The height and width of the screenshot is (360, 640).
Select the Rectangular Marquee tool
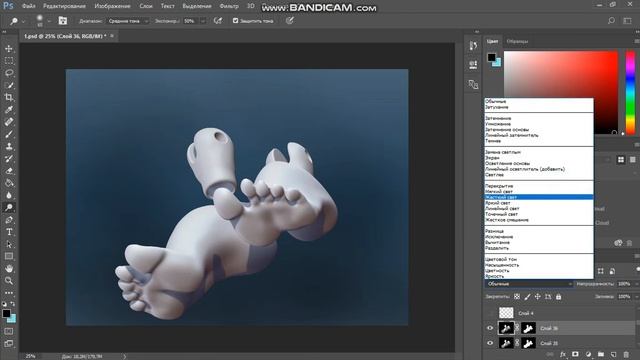(9, 61)
